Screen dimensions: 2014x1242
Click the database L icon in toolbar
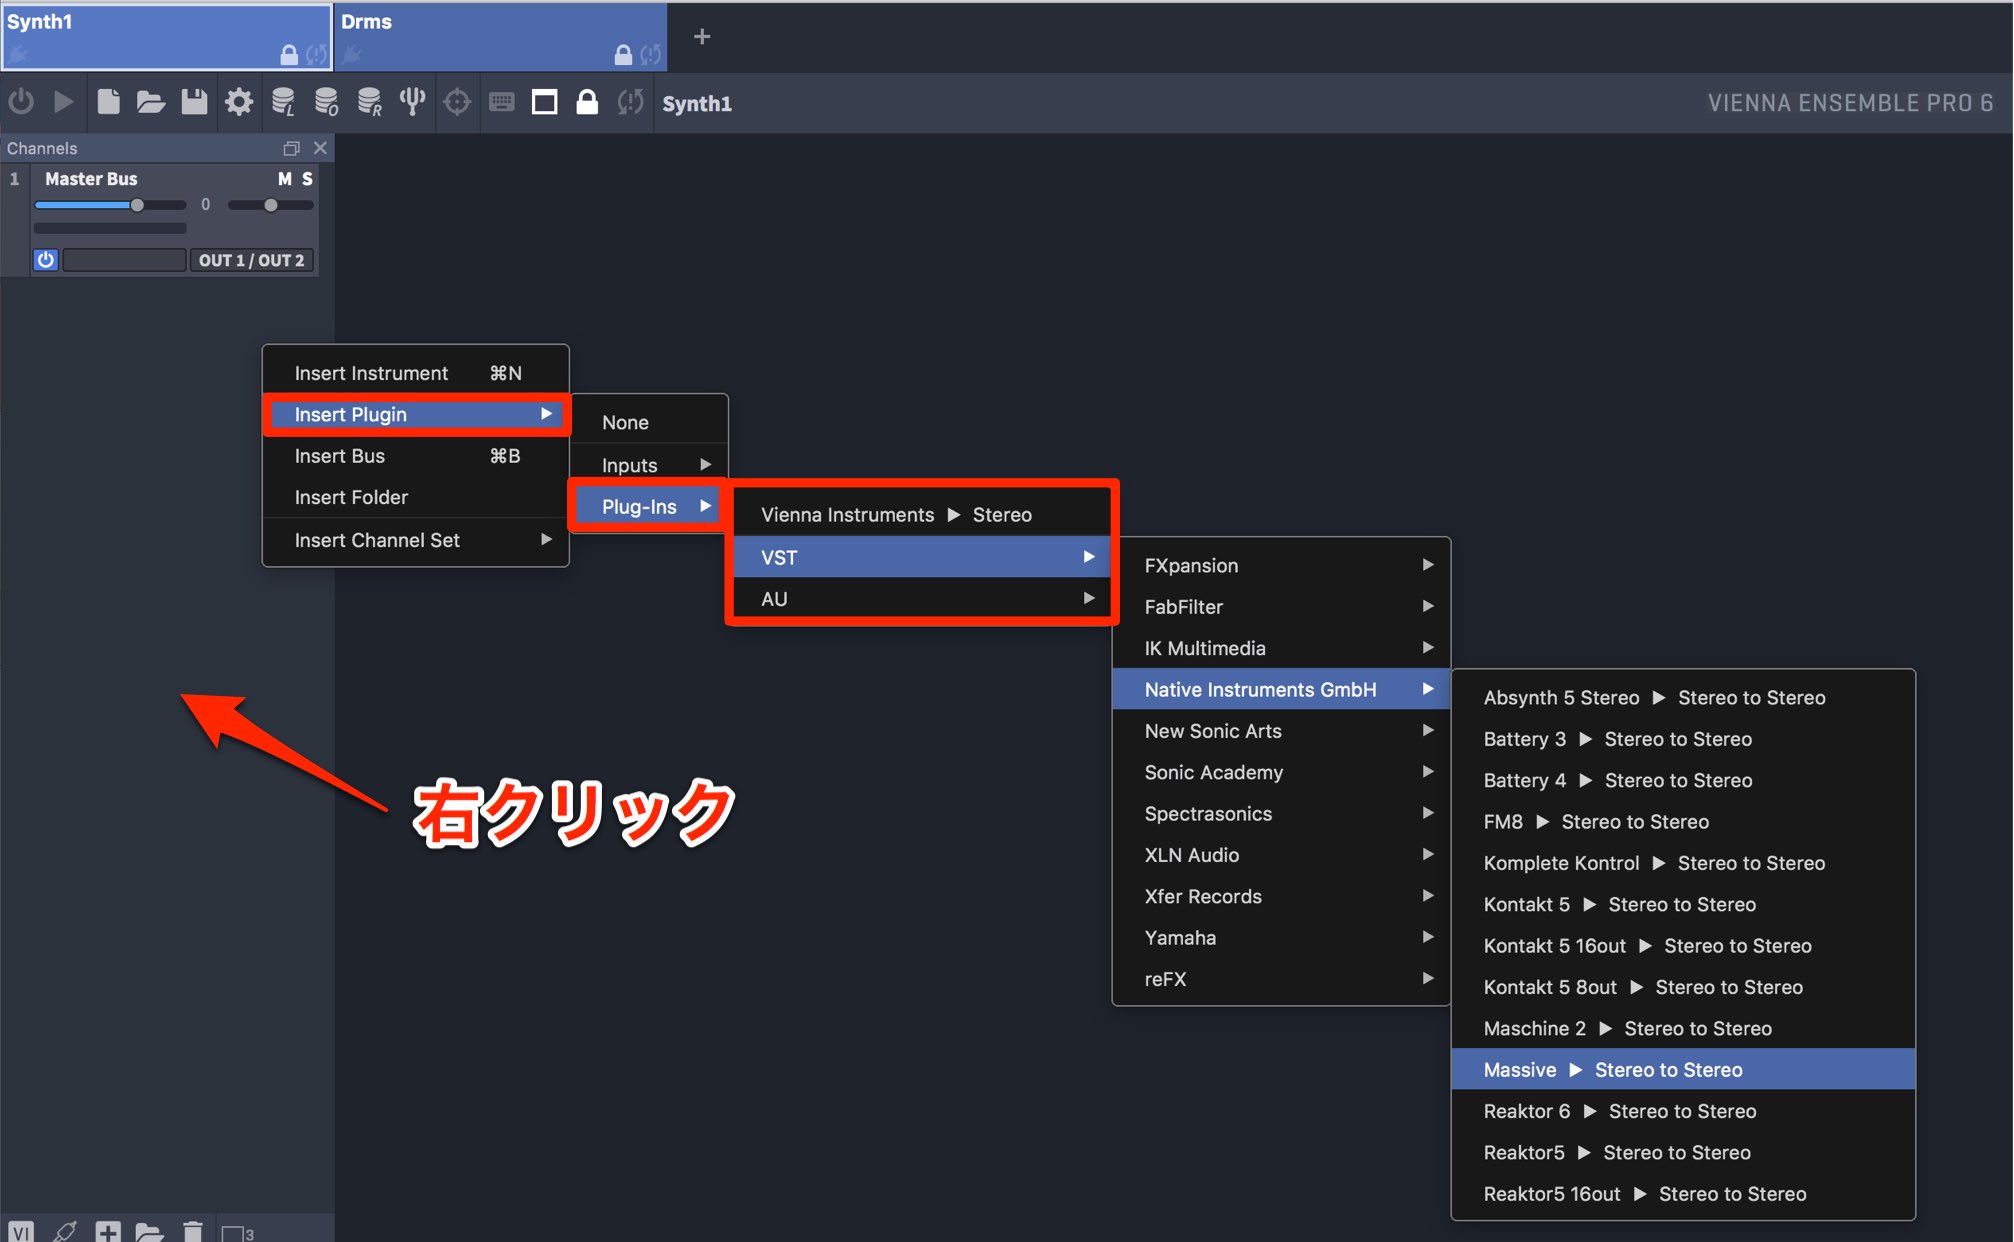pyautogui.click(x=283, y=102)
